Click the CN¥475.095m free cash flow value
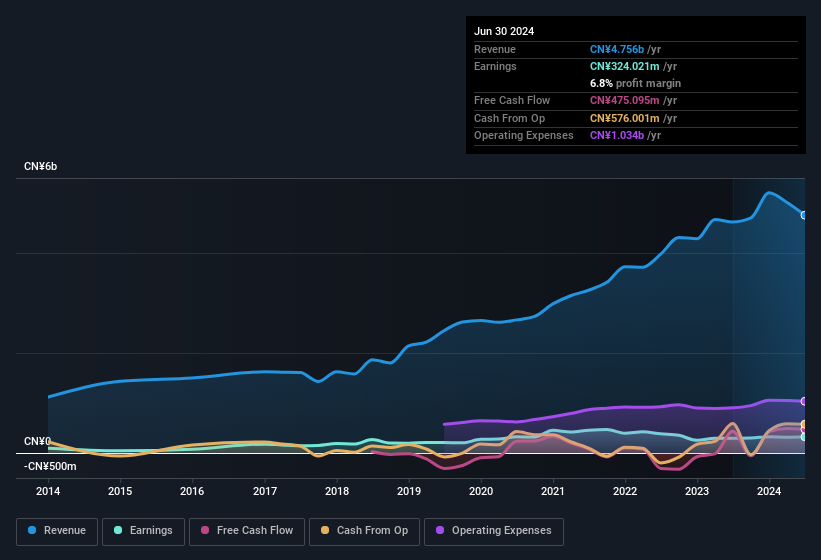This screenshot has width=821, height=560. point(625,100)
